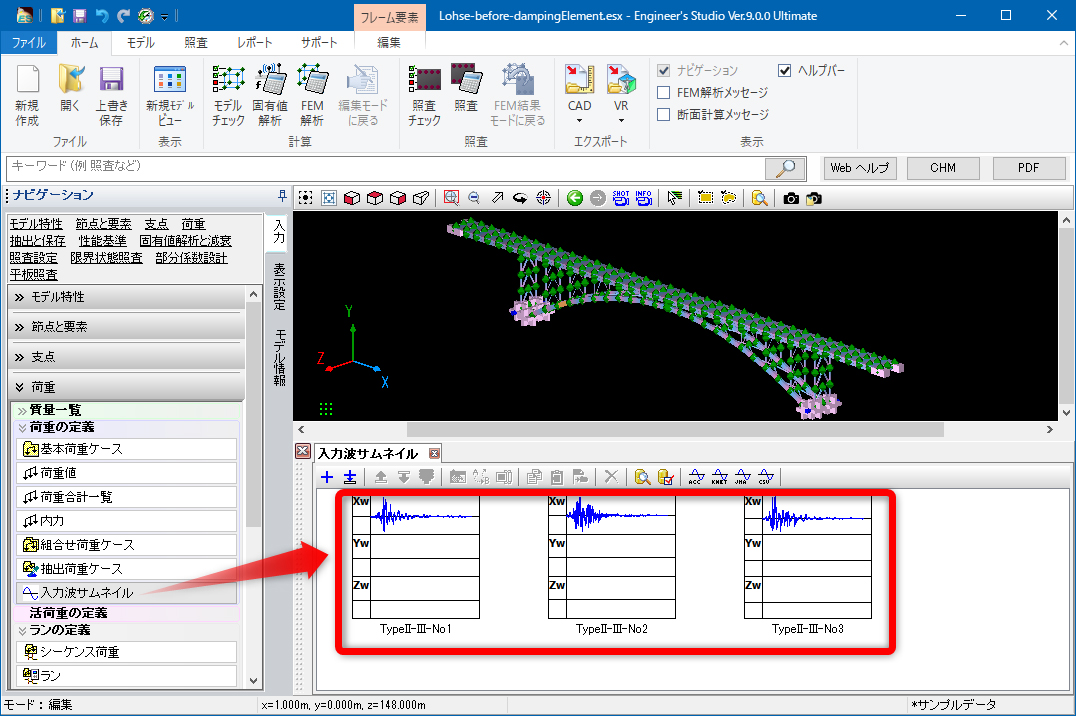Click the CSV wave import icon
This screenshot has width=1076, height=716.
(766, 477)
